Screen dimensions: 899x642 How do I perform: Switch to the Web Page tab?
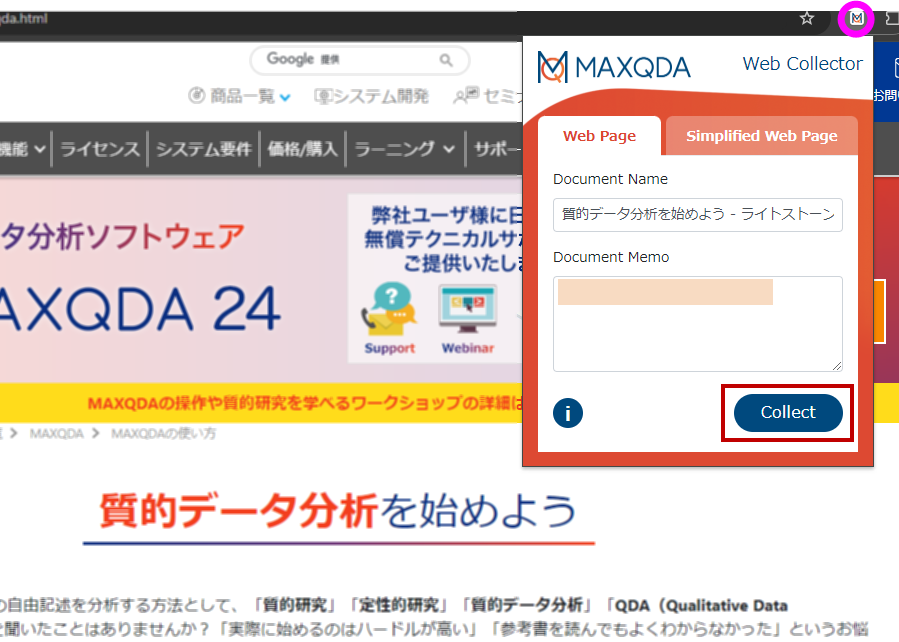[599, 136]
